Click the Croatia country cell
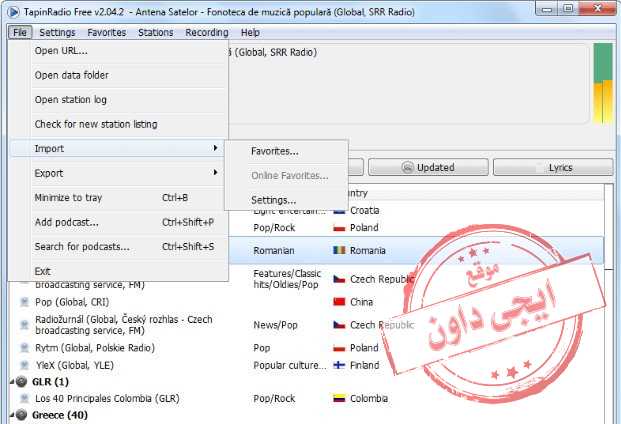621x424 pixels. (364, 211)
